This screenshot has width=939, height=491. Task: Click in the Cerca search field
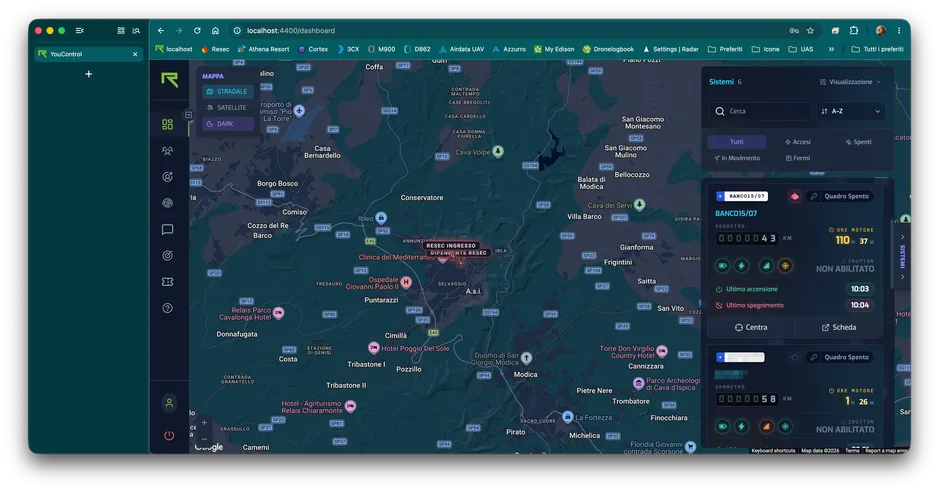point(762,111)
